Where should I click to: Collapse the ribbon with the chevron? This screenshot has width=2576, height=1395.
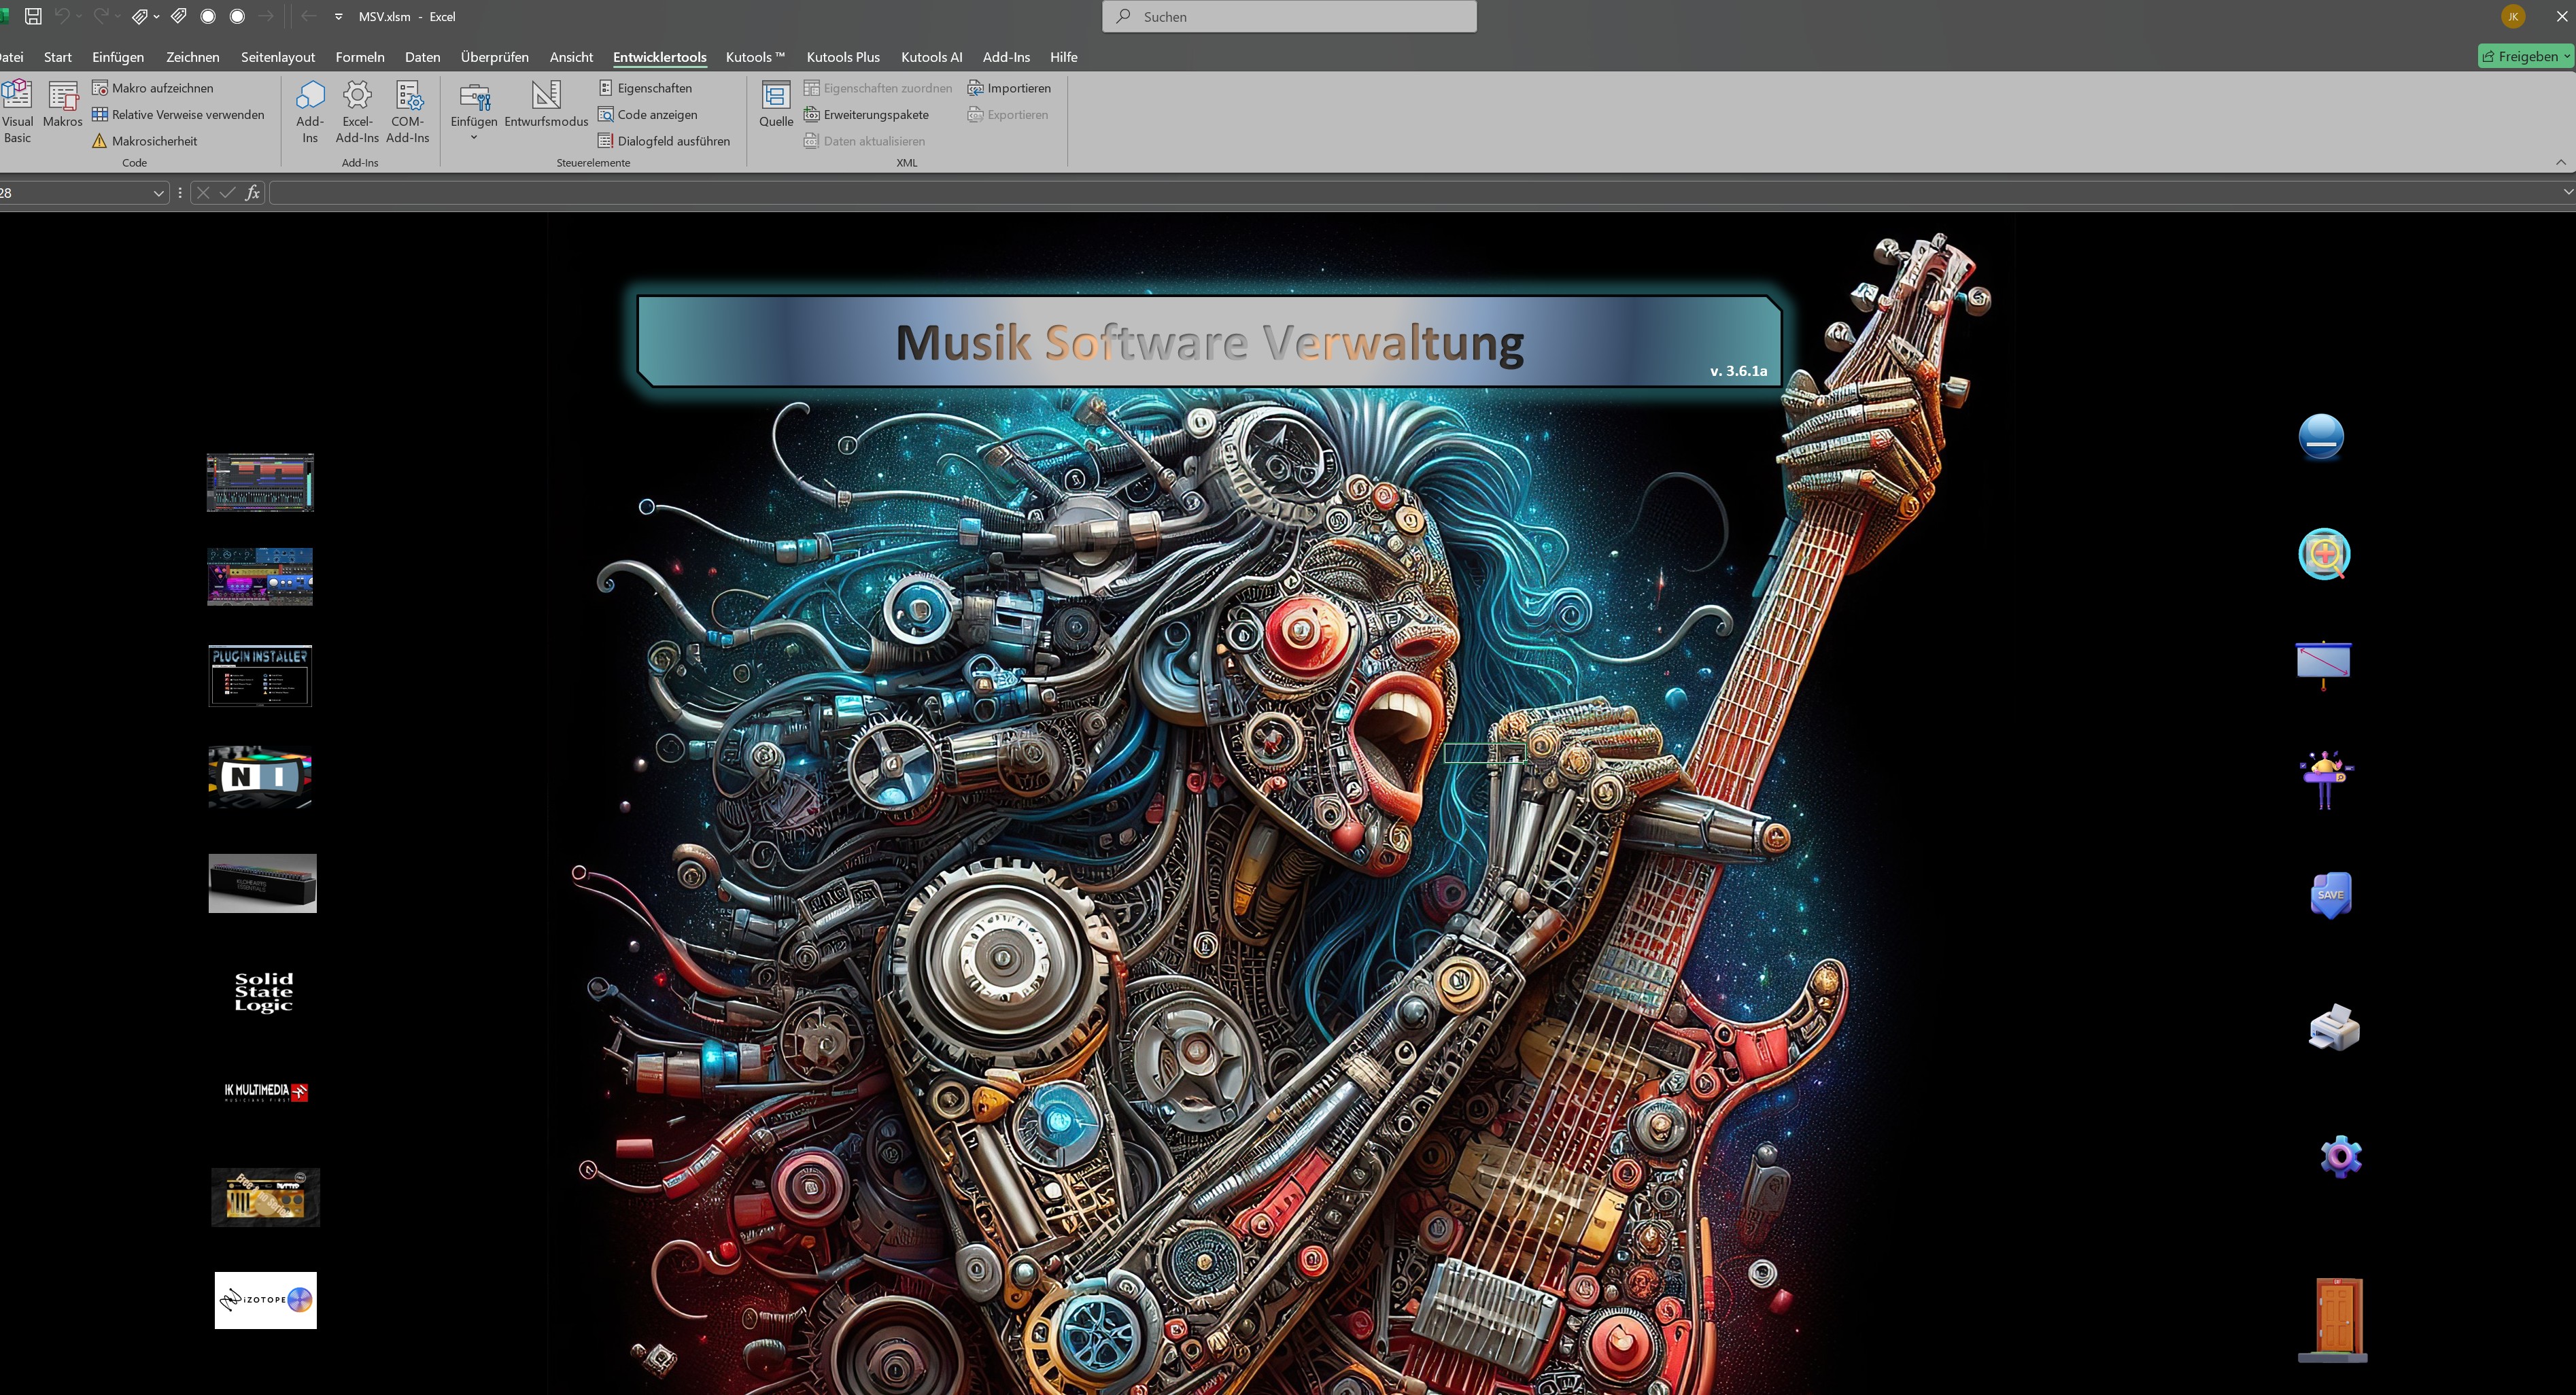coord(2560,162)
